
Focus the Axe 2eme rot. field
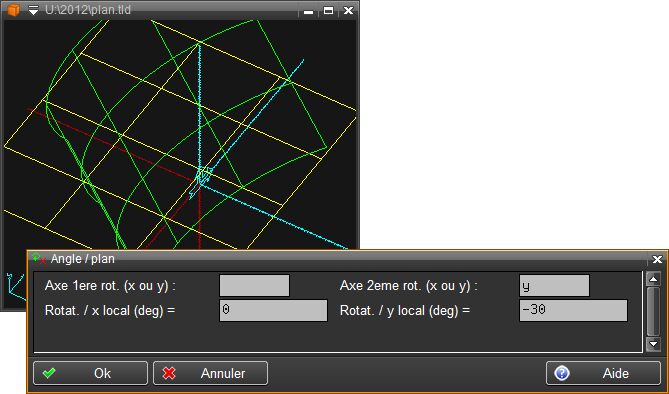pos(554,286)
